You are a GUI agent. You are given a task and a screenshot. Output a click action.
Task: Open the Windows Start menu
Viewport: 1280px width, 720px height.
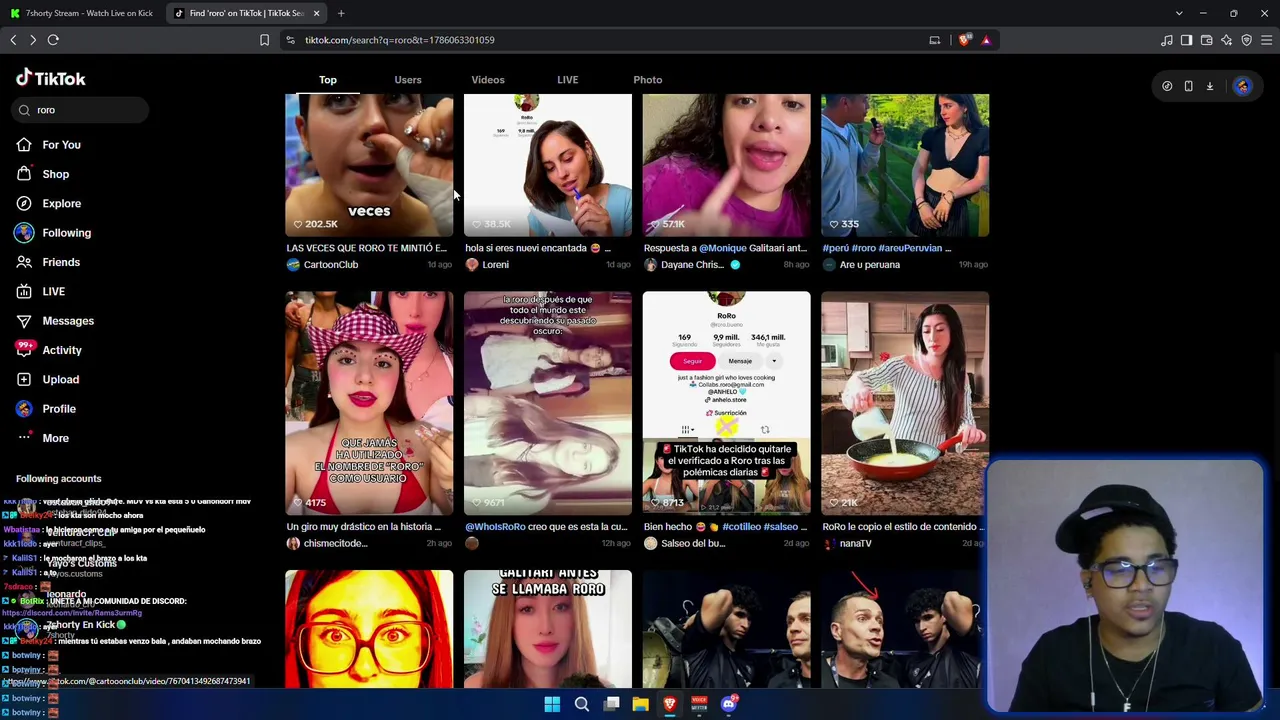(552, 704)
